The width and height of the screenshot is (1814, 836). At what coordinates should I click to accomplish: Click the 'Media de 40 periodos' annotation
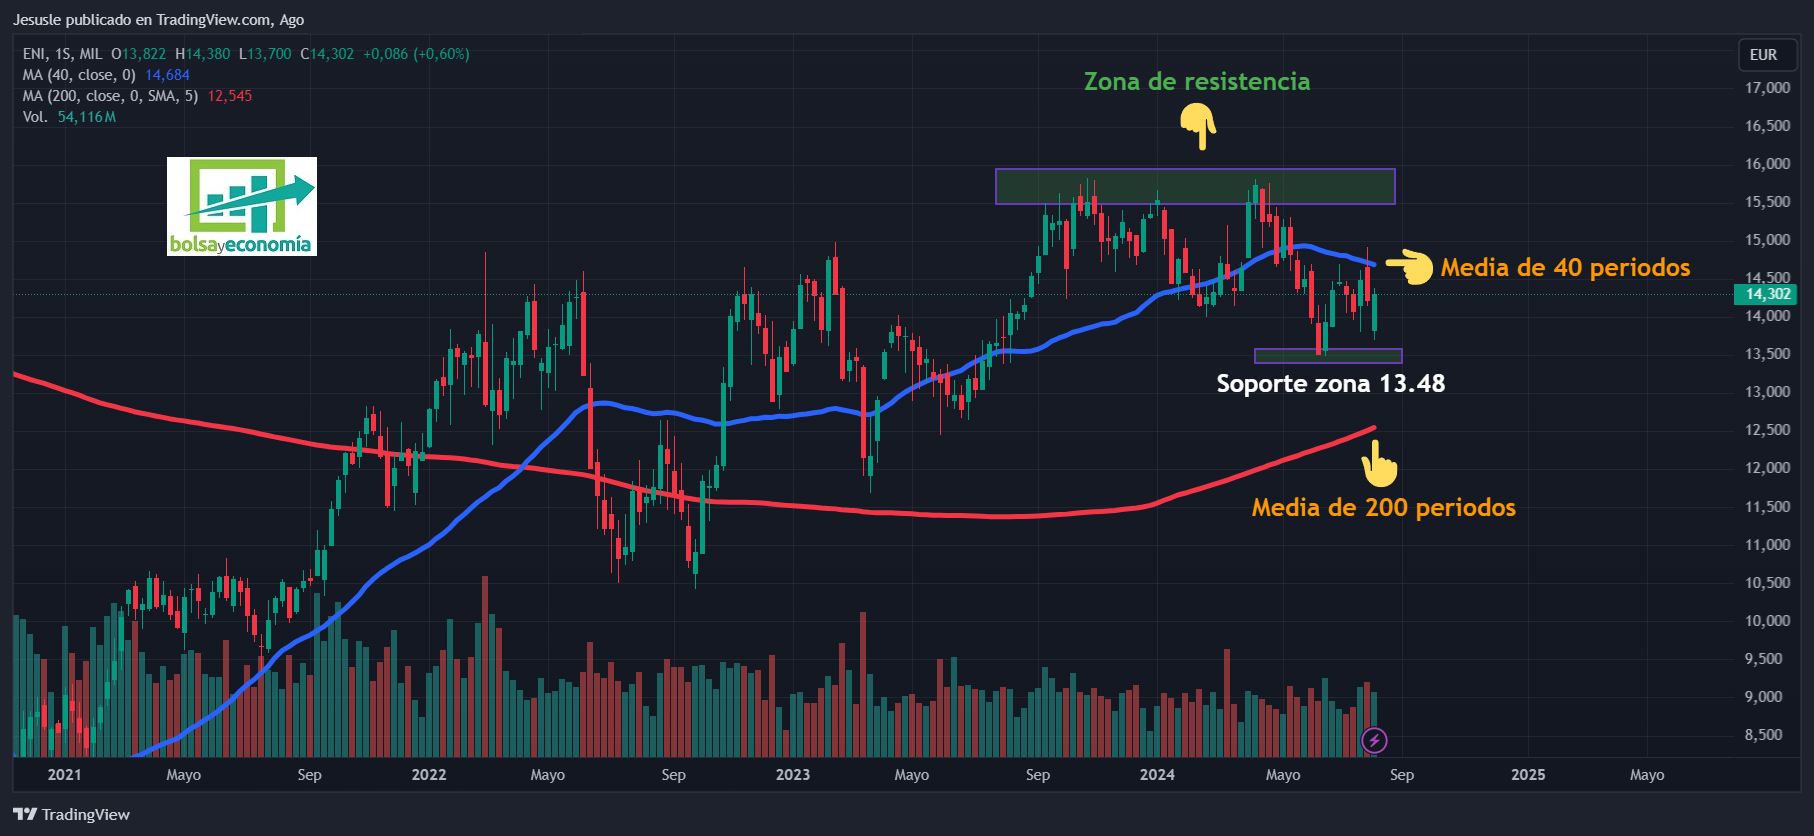pos(1565,267)
